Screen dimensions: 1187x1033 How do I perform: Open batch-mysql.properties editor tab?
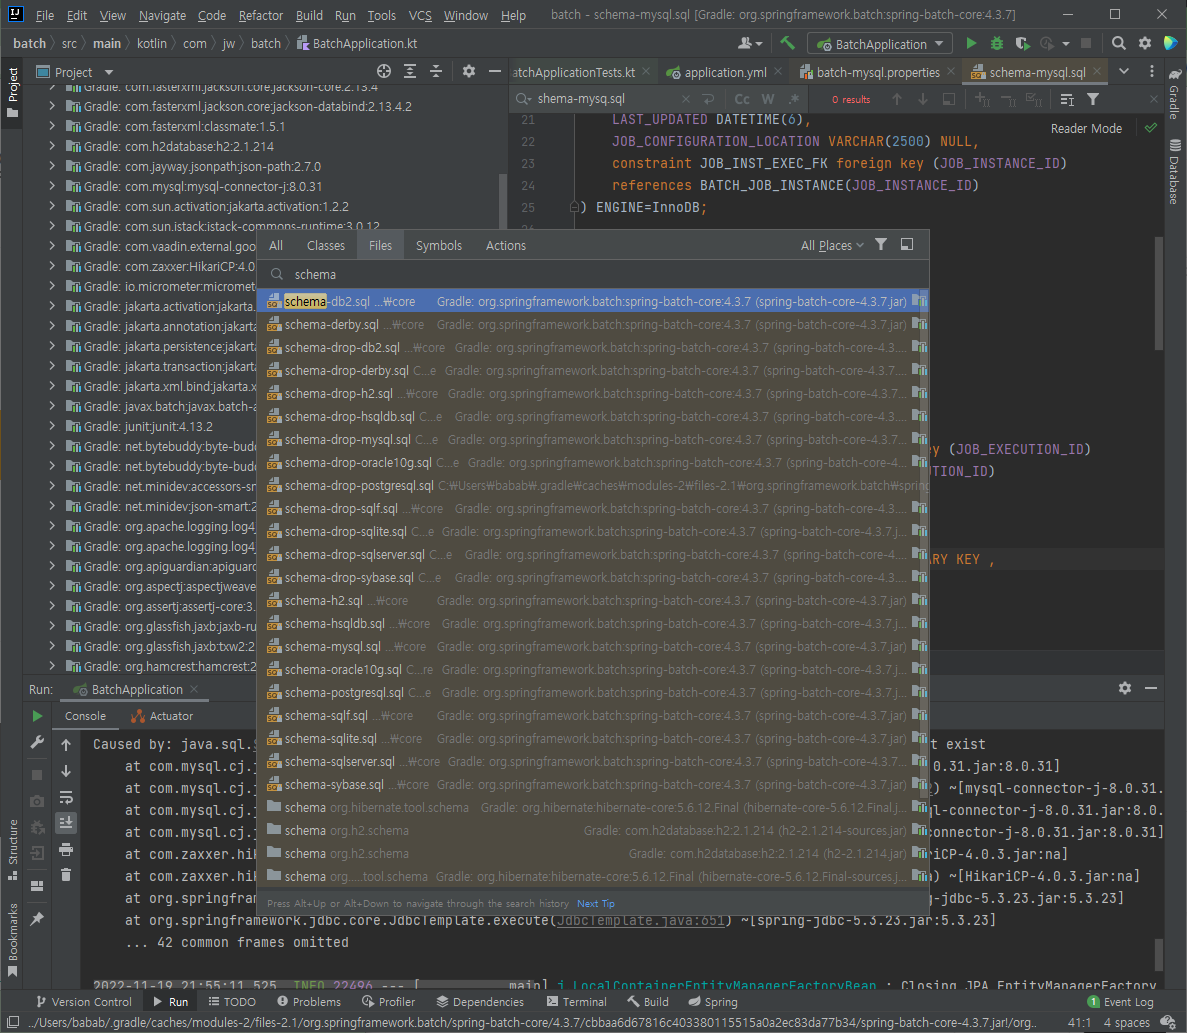(x=878, y=72)
